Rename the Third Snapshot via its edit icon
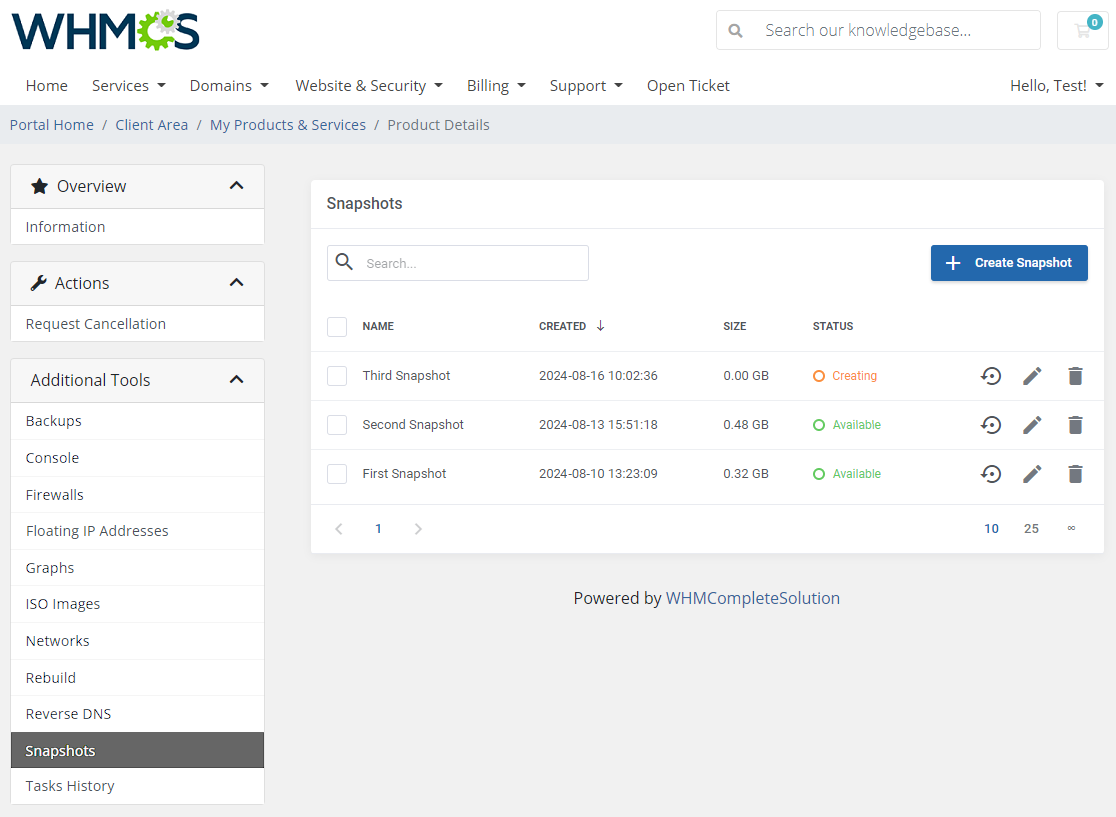 [x=1032, y=376]
